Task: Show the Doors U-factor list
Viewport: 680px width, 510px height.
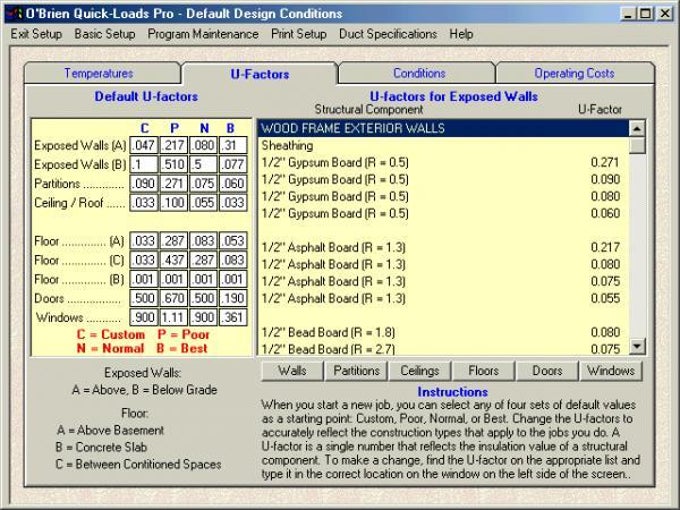Action: point(547,371)
